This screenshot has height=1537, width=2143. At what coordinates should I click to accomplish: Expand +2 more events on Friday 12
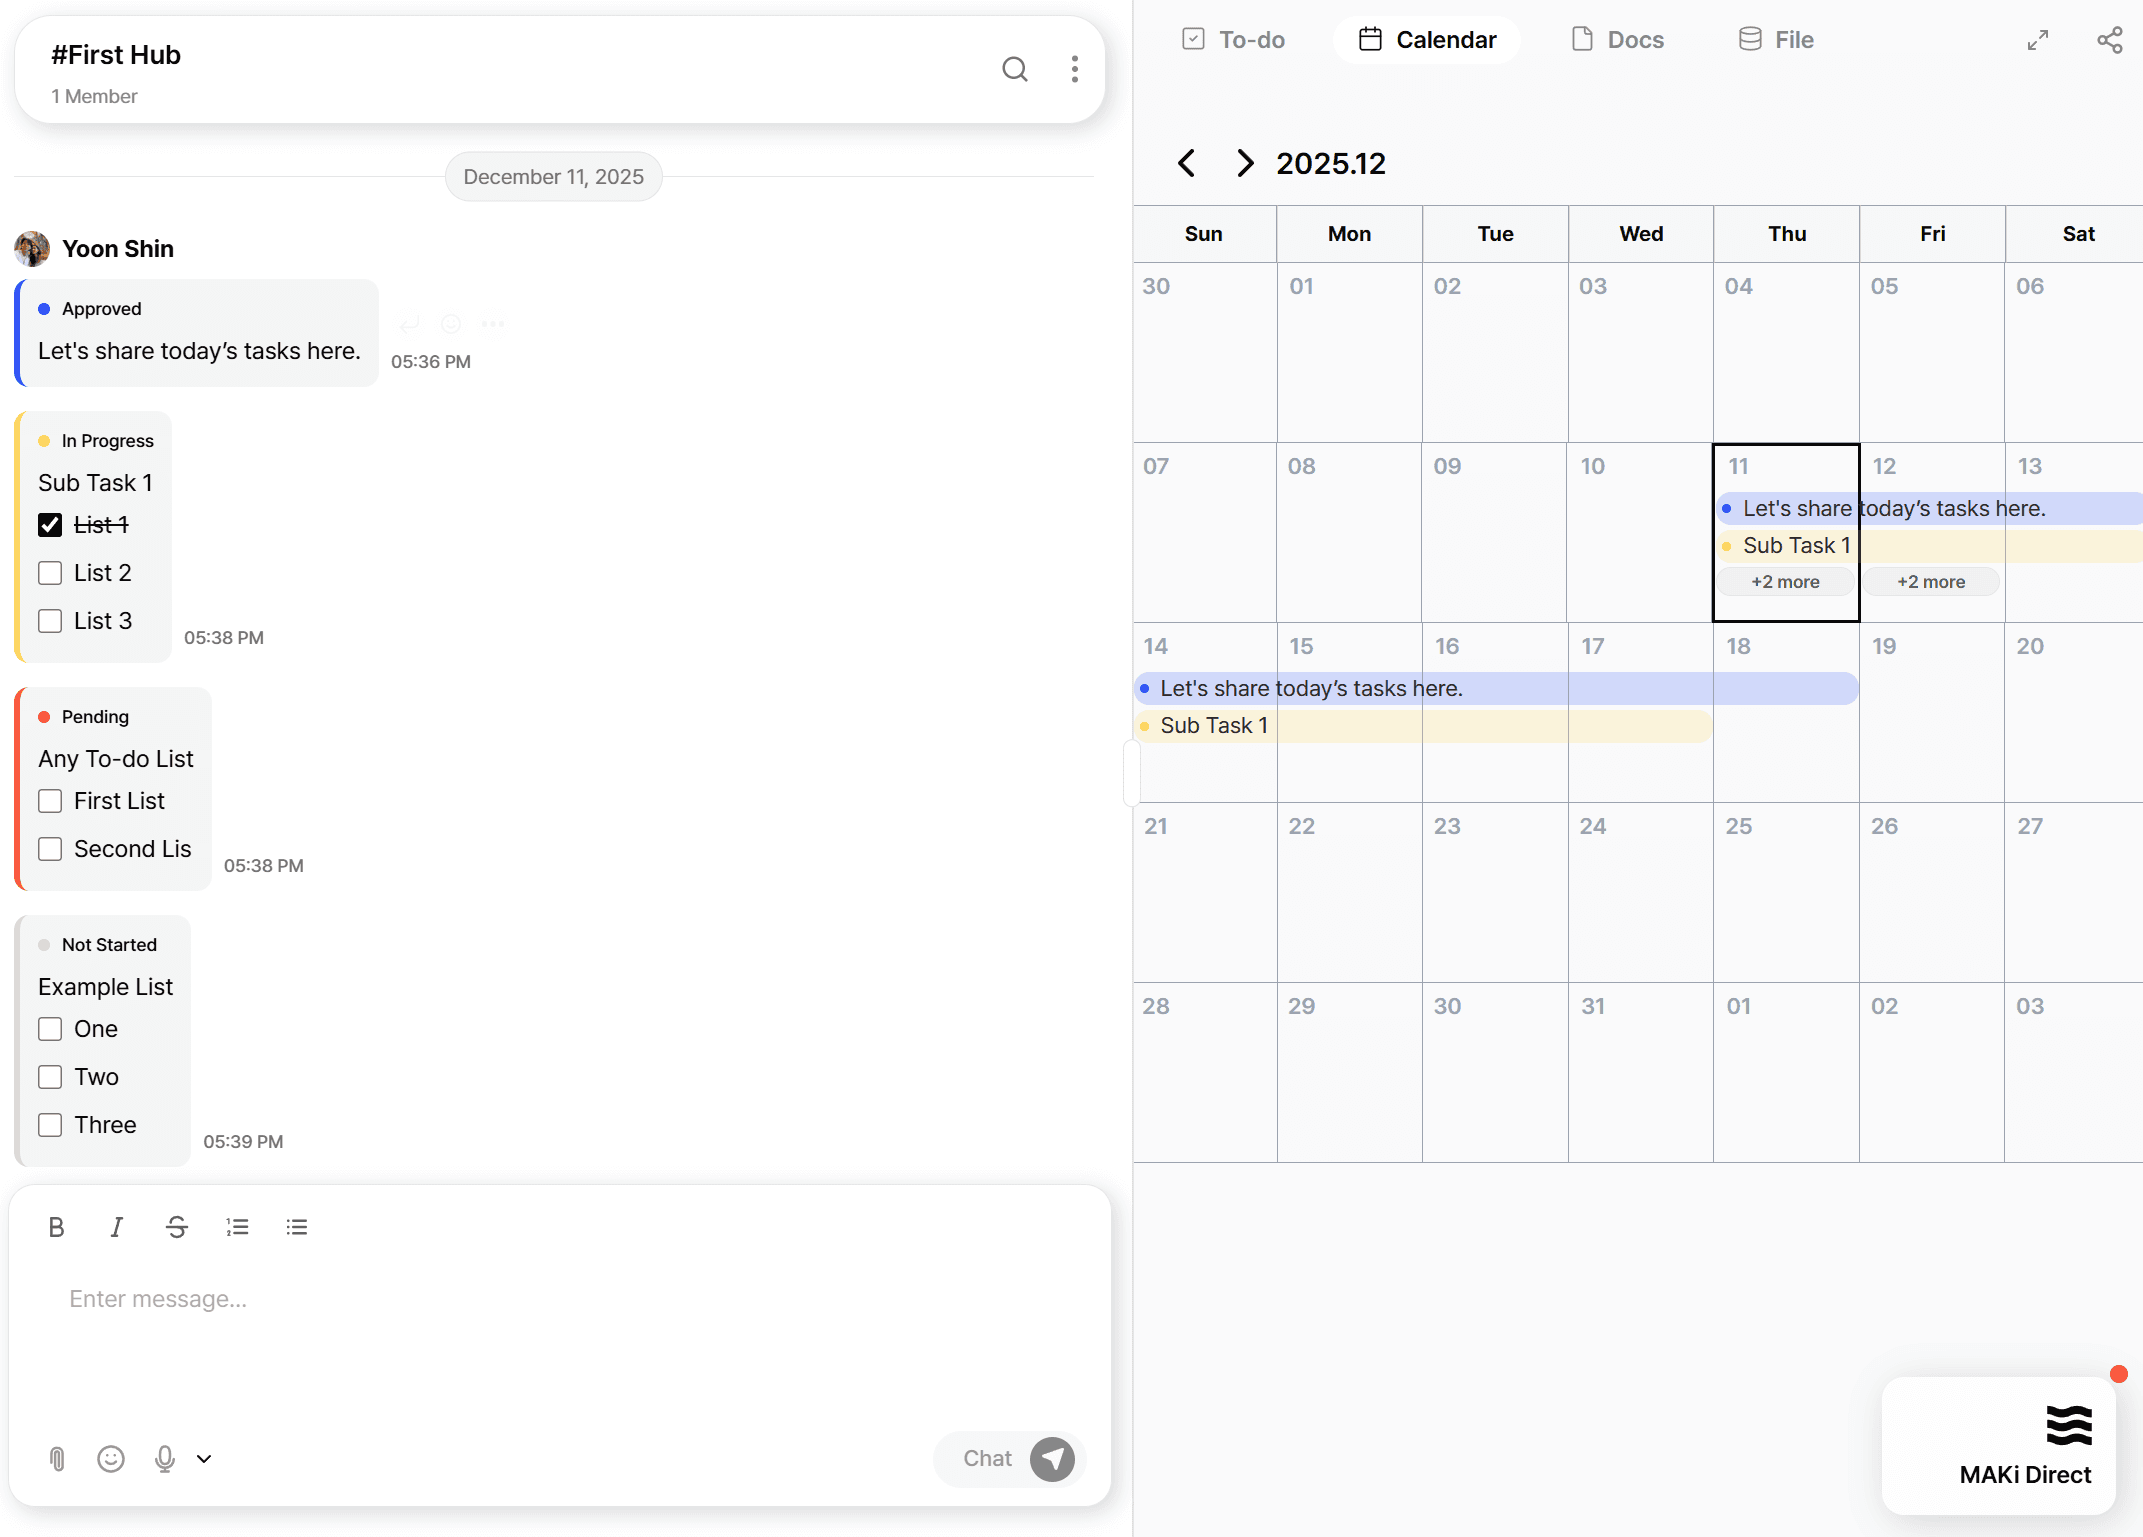point(1930,582)
